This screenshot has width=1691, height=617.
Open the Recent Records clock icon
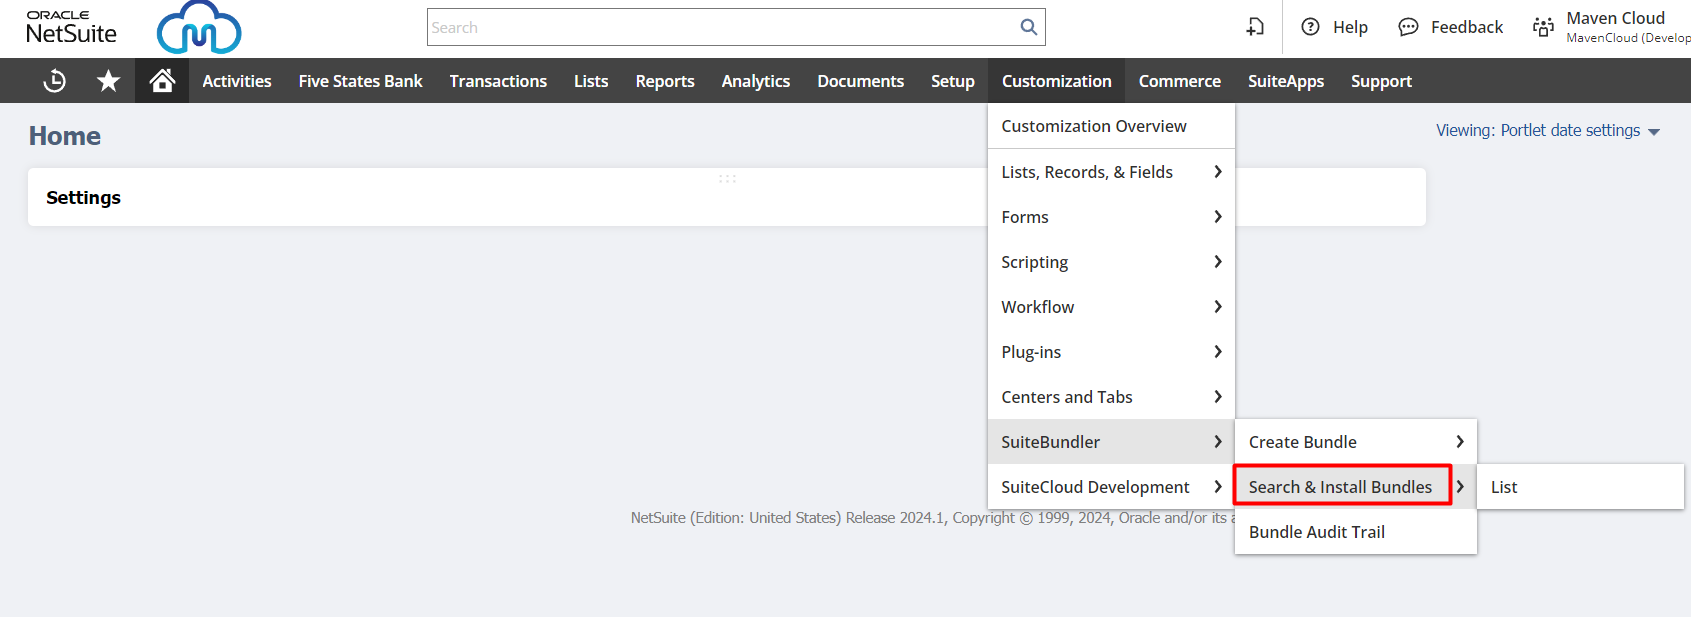tap(55, 81)
